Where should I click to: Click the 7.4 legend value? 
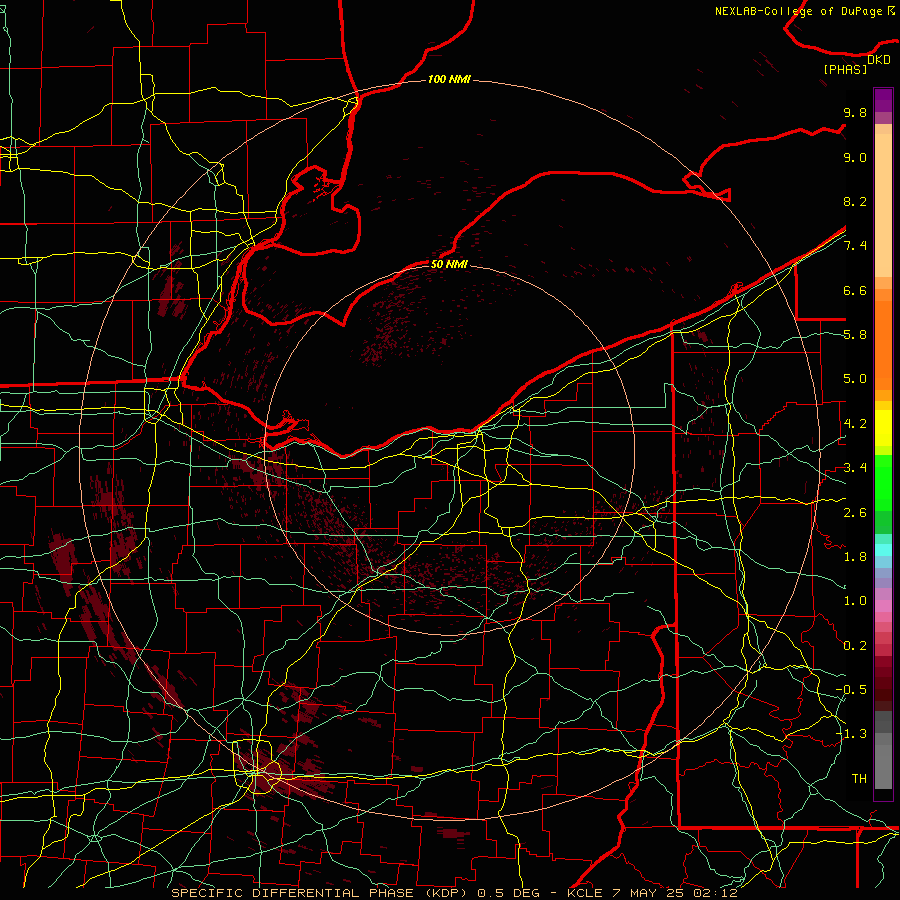coord(855,246)
